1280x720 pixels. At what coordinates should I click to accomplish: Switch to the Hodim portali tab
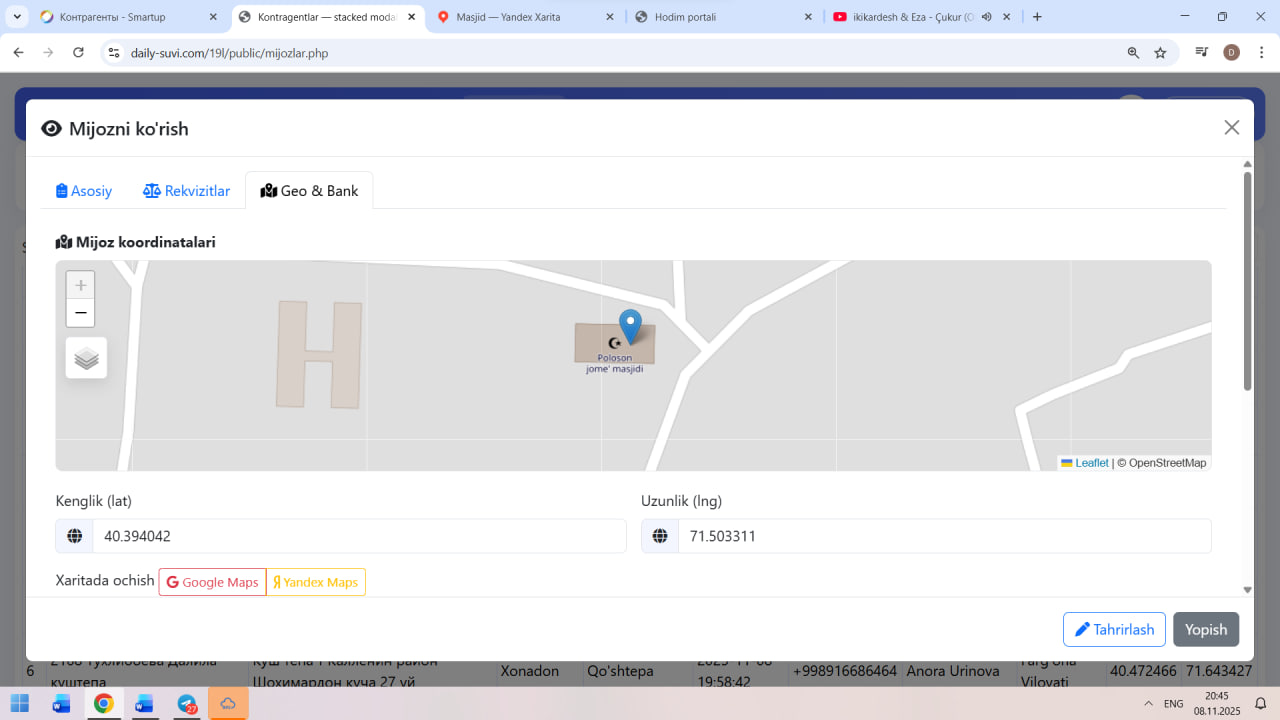725,17
